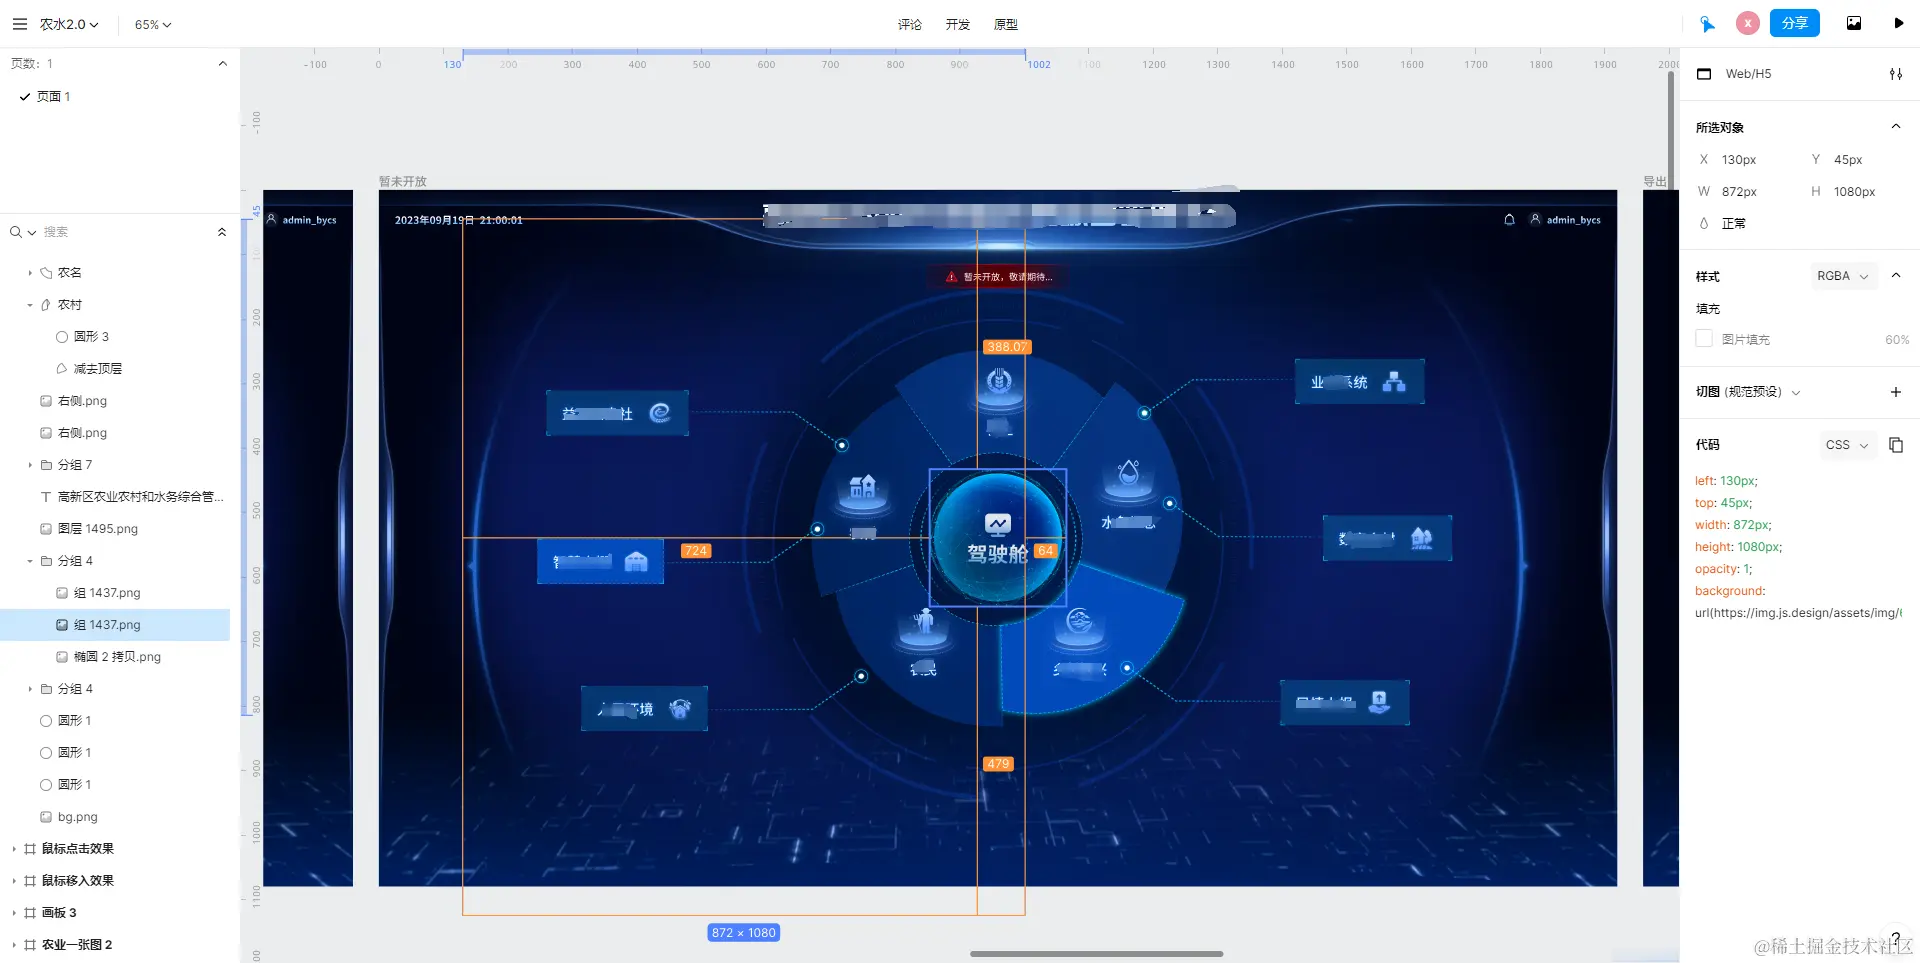Screen dimensions: 1920x963
Task: Click the house icon in radial menu
Action: (862, 488)
